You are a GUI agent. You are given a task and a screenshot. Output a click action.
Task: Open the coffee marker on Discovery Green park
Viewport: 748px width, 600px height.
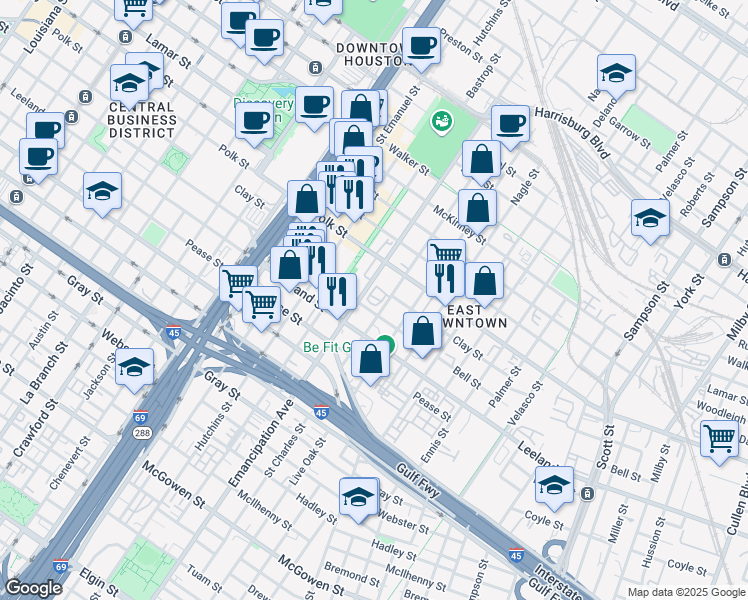pos(255,124)
